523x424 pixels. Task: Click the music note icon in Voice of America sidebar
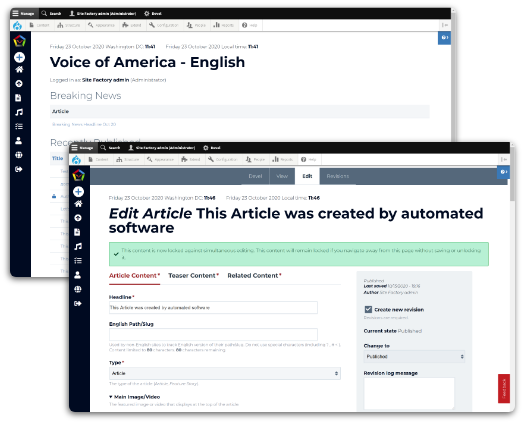19,112
